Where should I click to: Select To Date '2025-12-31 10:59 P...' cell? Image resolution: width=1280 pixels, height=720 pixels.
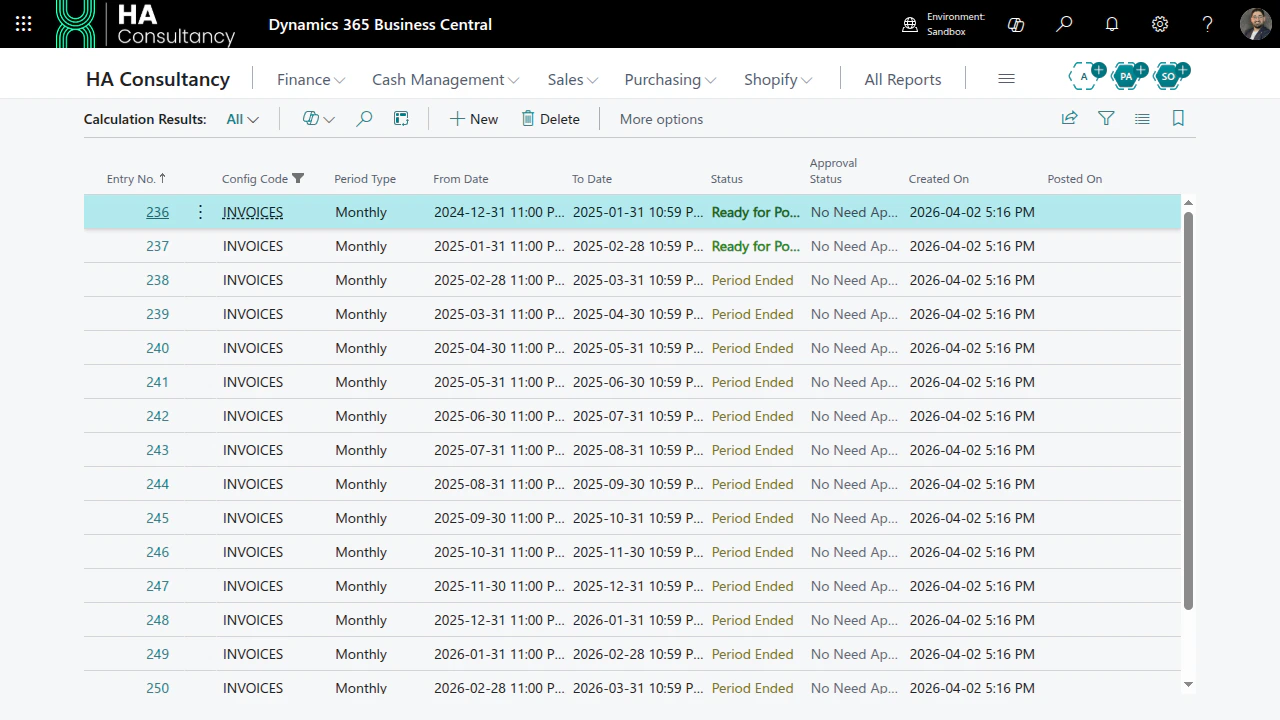pos(638,586)
